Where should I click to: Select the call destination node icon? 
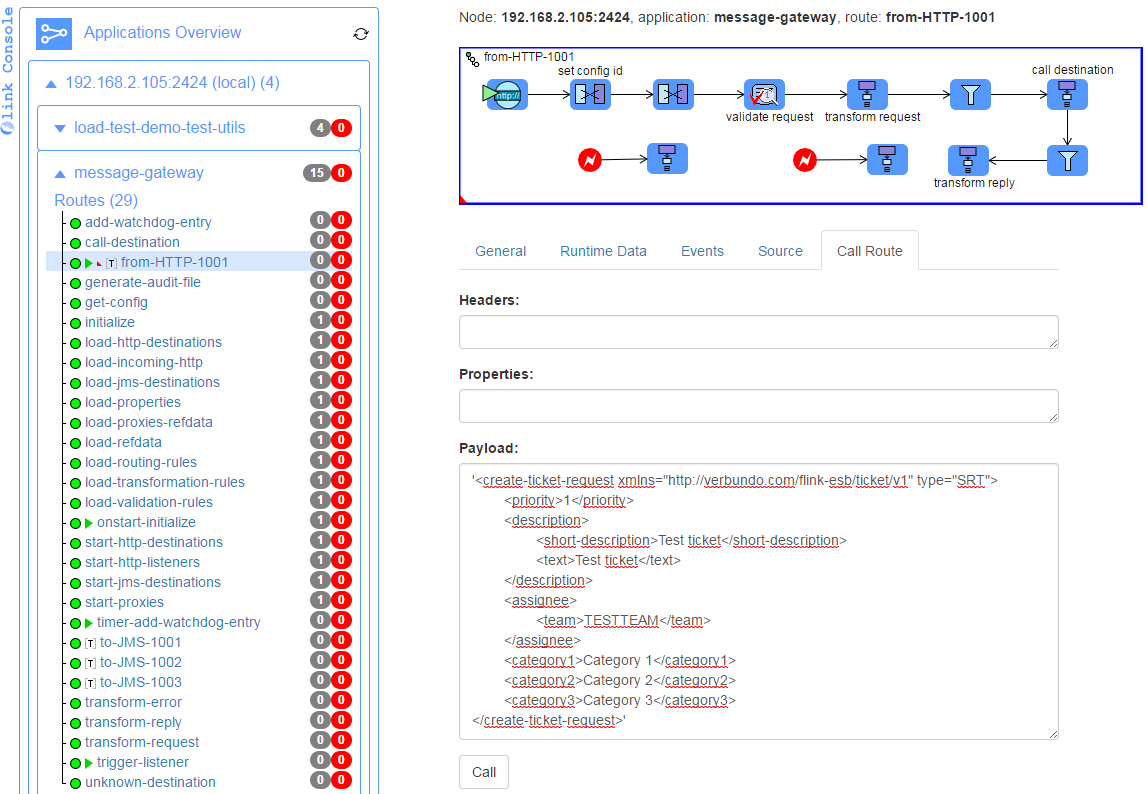[x=1067, y=95]
